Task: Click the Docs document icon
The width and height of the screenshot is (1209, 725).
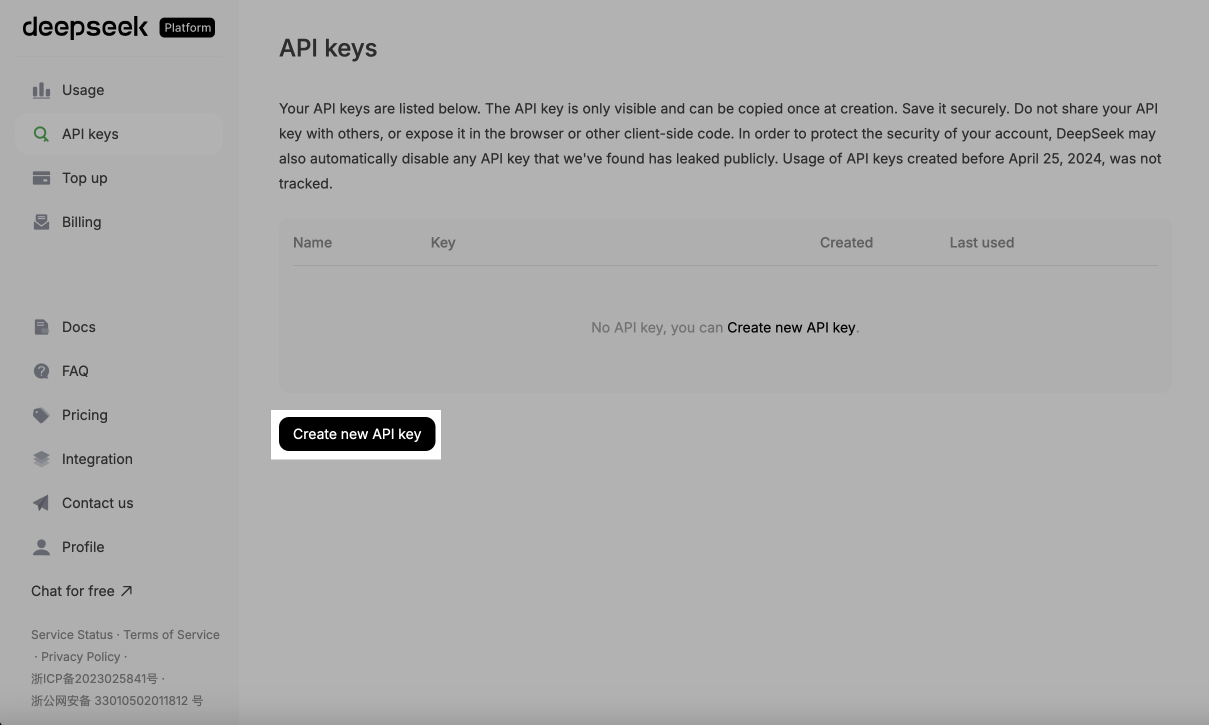Action: pyautogui.click(x=41, y=327)
